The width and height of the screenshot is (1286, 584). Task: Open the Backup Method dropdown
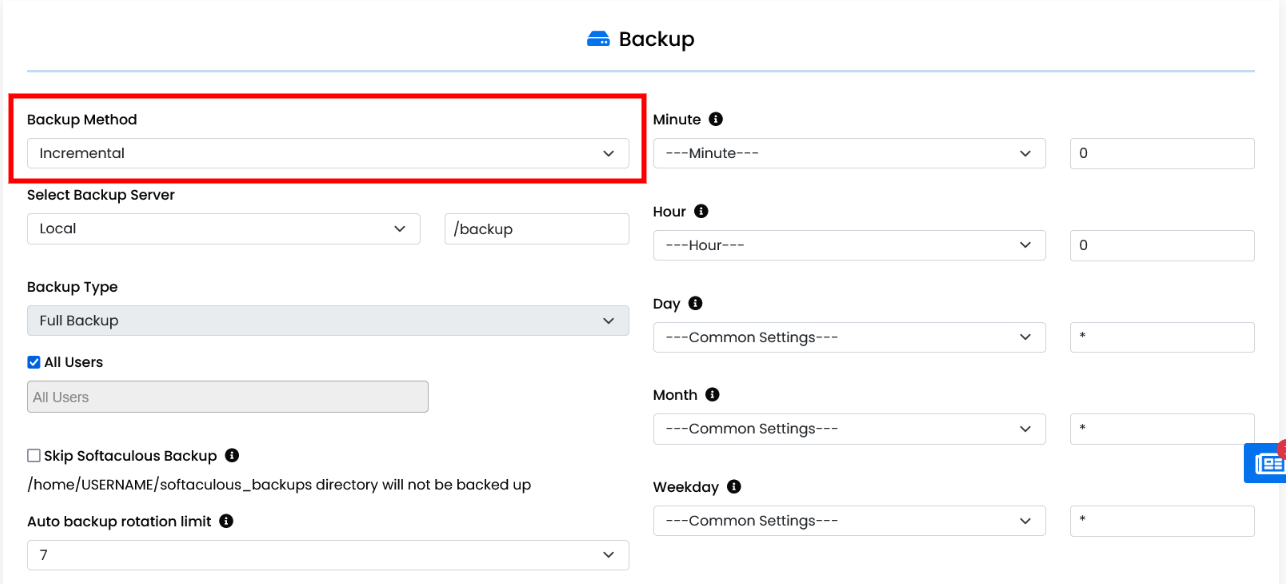pyautogui.click(x=327, y=153)
